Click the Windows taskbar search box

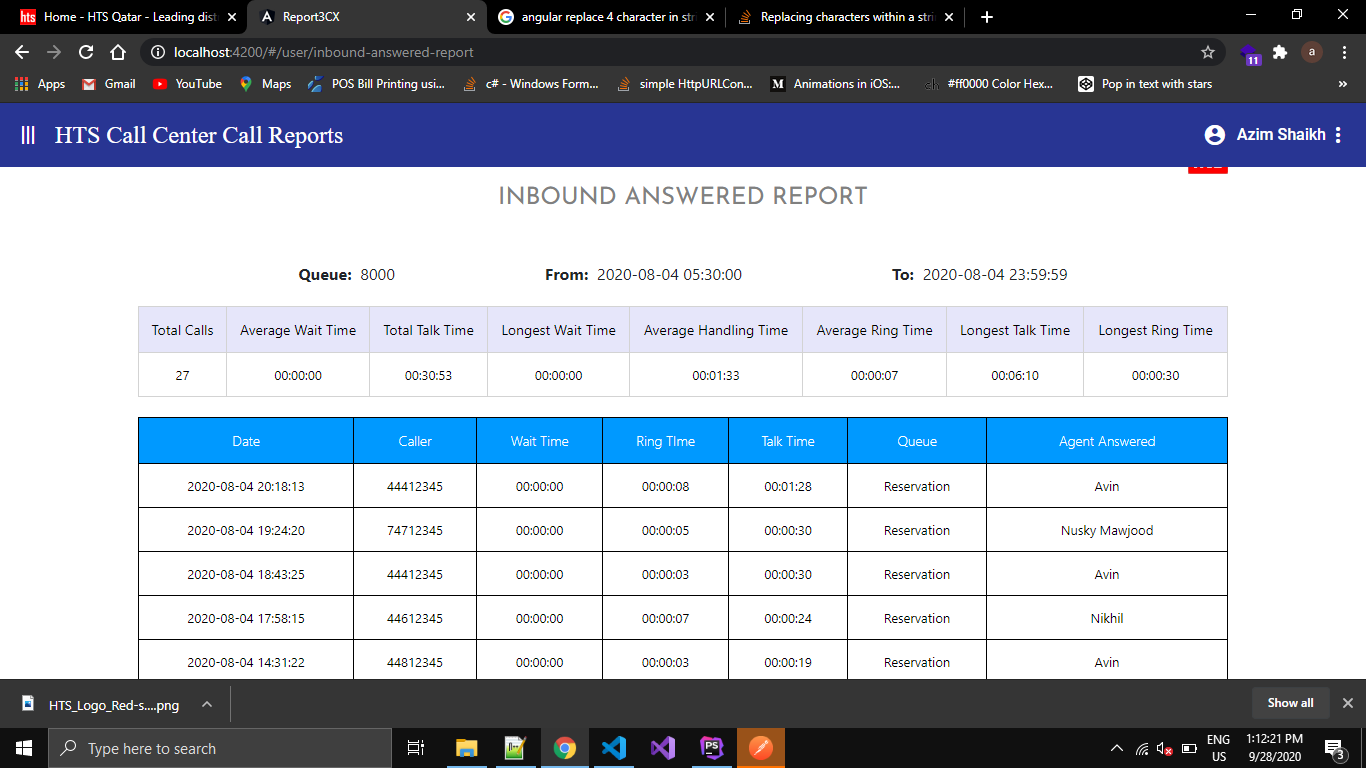(220, 748)
